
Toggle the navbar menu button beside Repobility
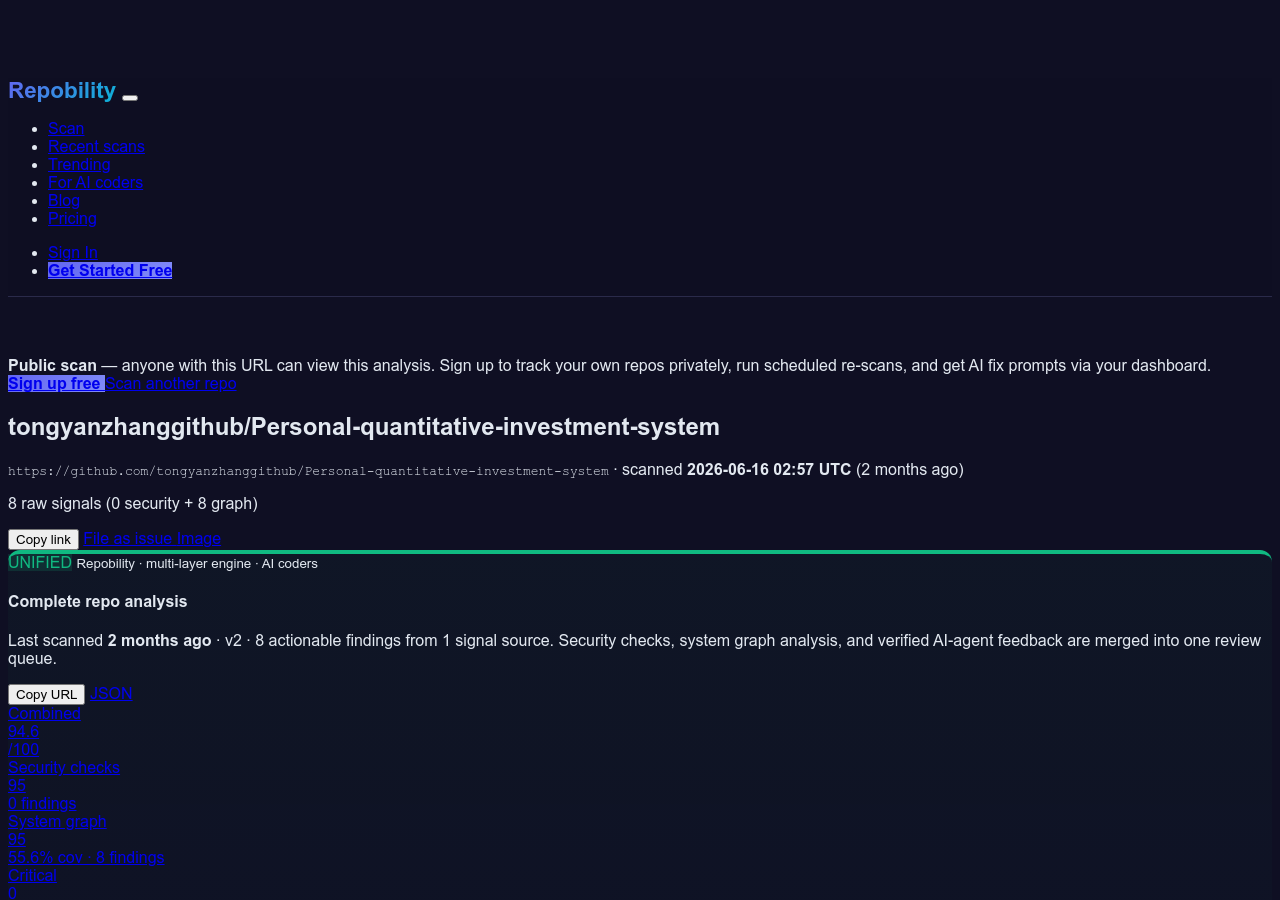[130, 97]
